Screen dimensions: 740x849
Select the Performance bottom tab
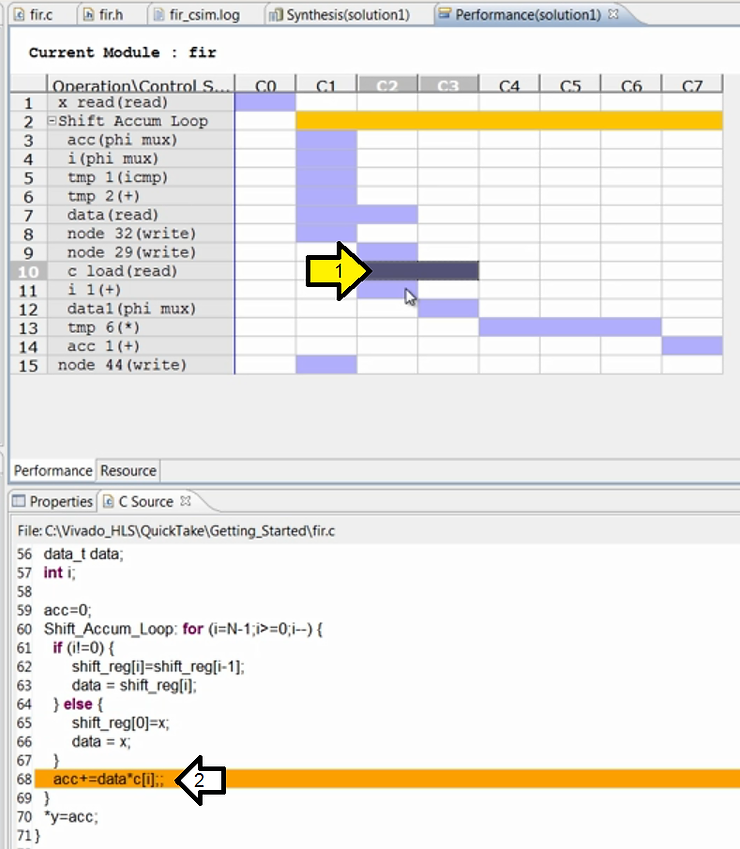tap(53, 471)
